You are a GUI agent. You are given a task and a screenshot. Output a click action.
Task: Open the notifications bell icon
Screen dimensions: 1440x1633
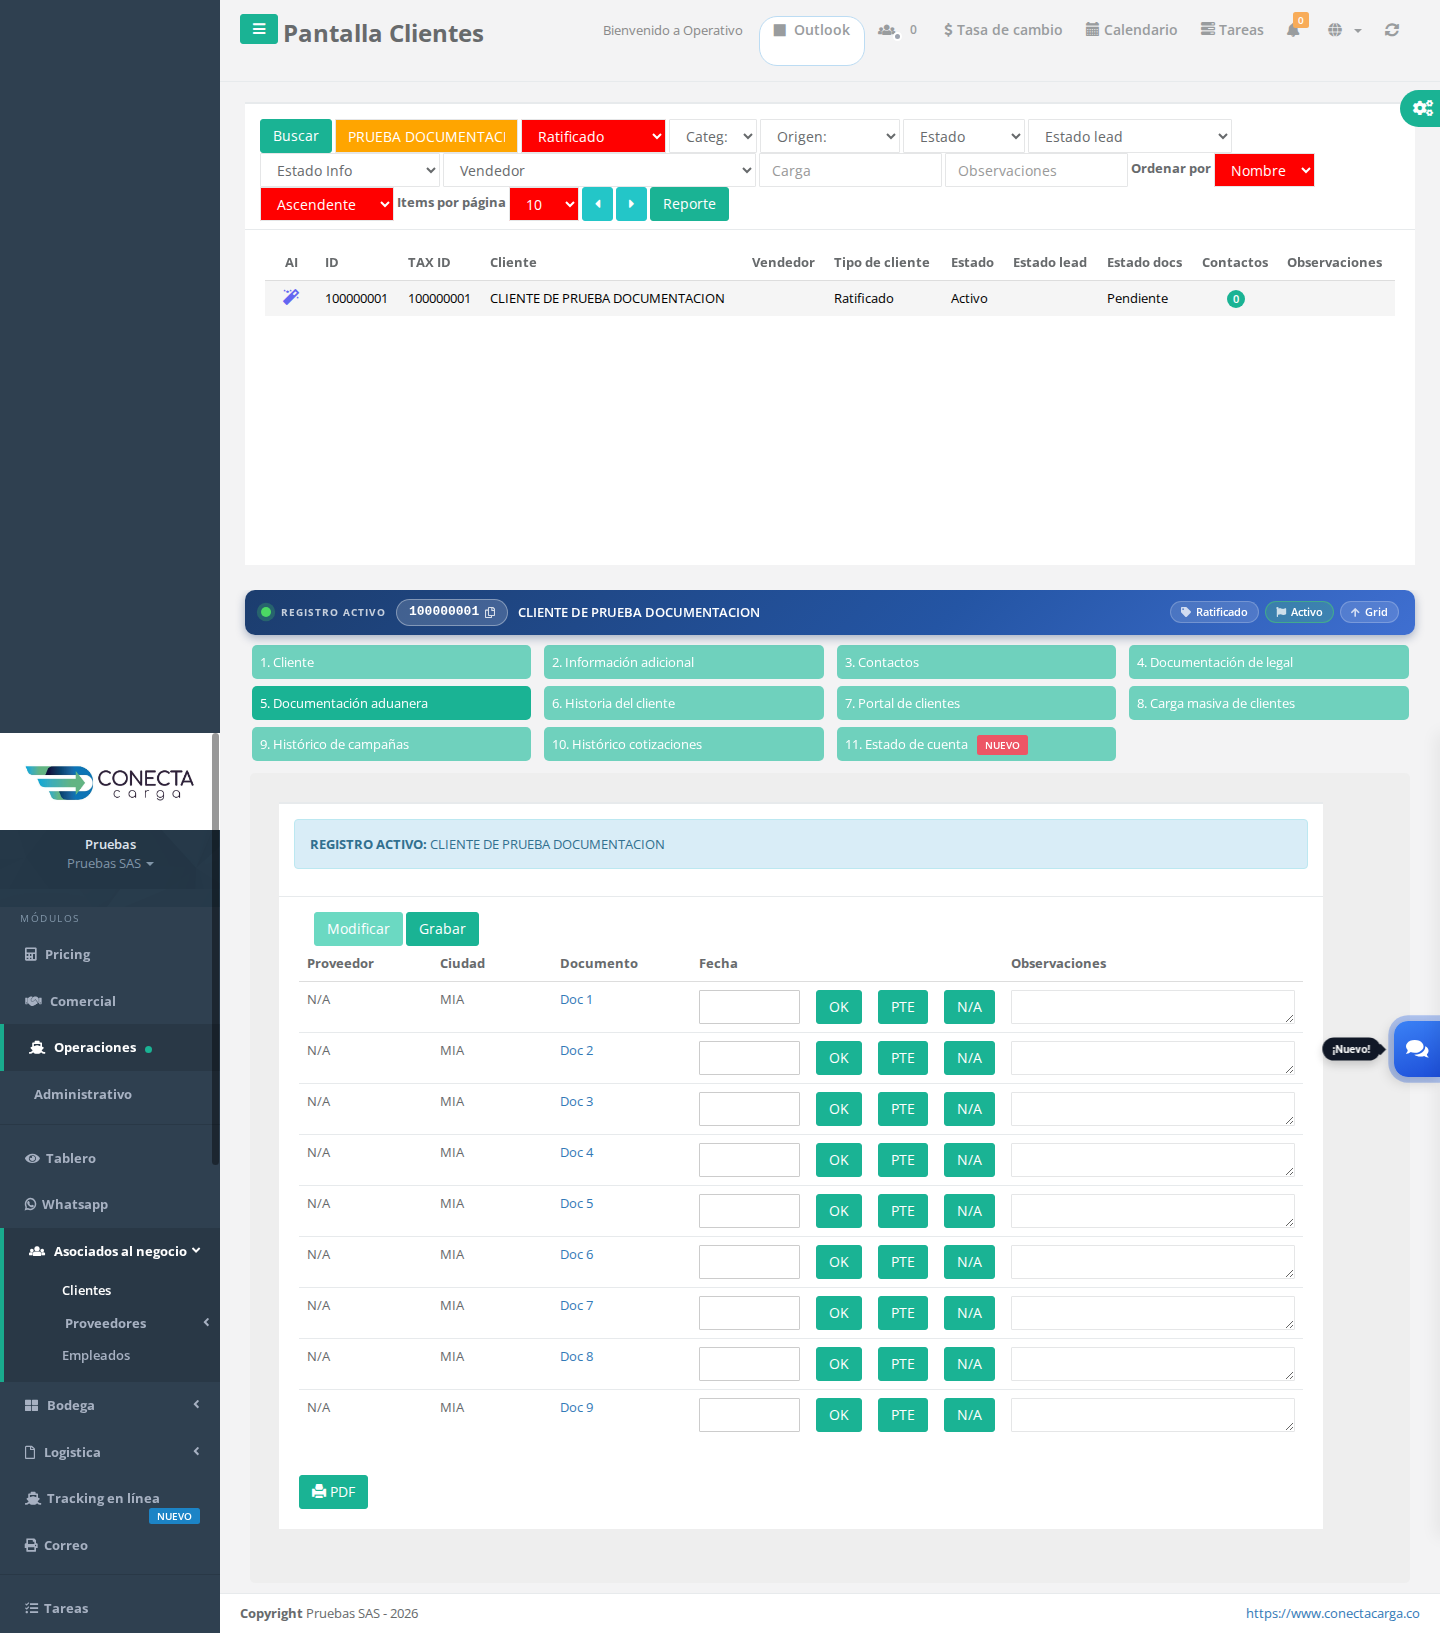1294,29
